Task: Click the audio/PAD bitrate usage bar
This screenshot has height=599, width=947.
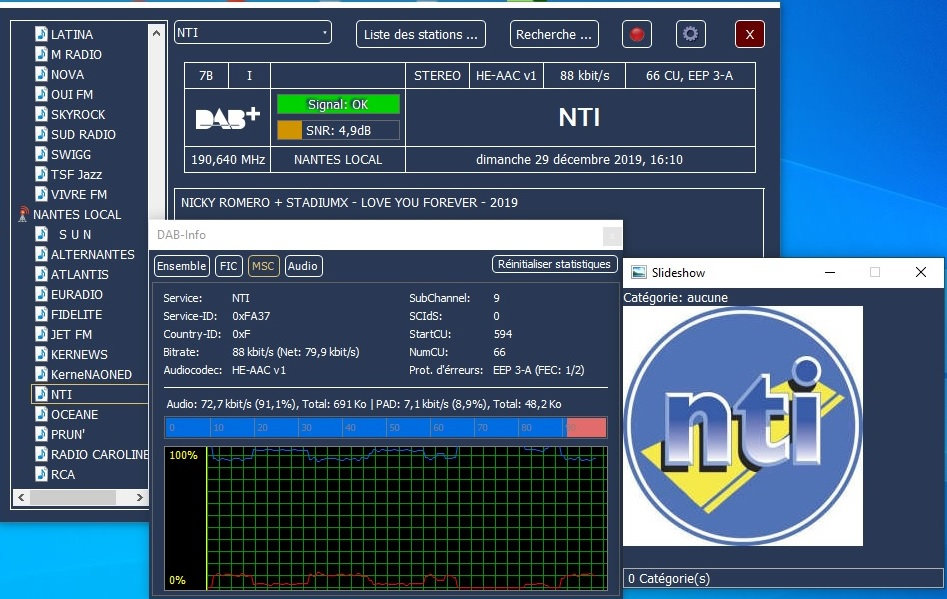Action: pyautogui.click(x=385, y=428)
